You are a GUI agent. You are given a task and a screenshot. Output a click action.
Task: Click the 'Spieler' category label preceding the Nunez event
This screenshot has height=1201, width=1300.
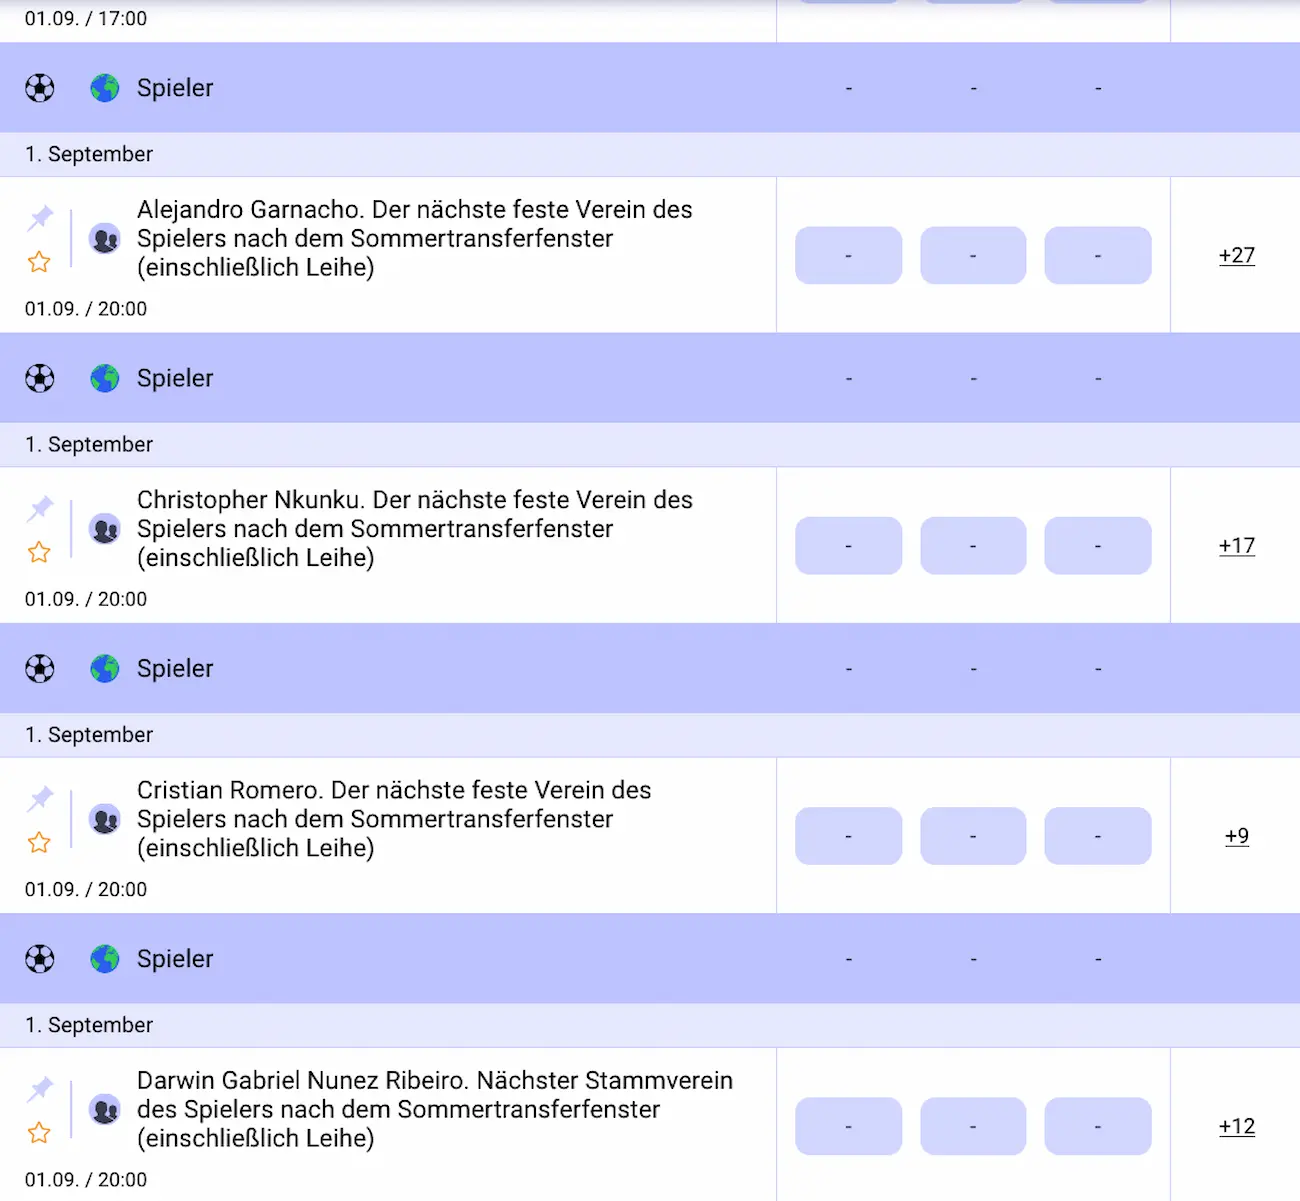pos(175,959)
